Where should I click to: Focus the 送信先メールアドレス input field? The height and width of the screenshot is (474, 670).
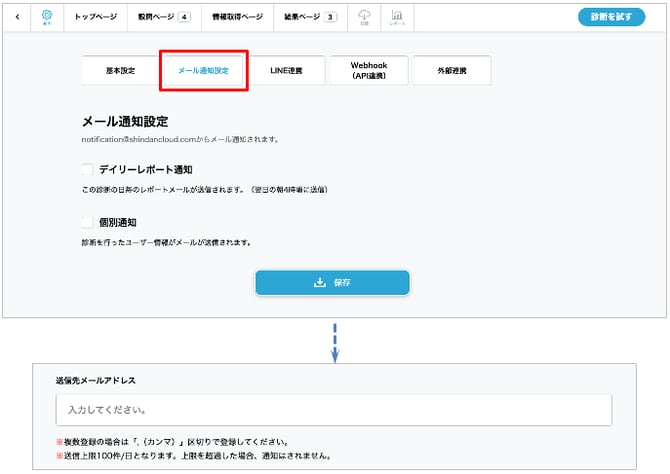[334, 410]
